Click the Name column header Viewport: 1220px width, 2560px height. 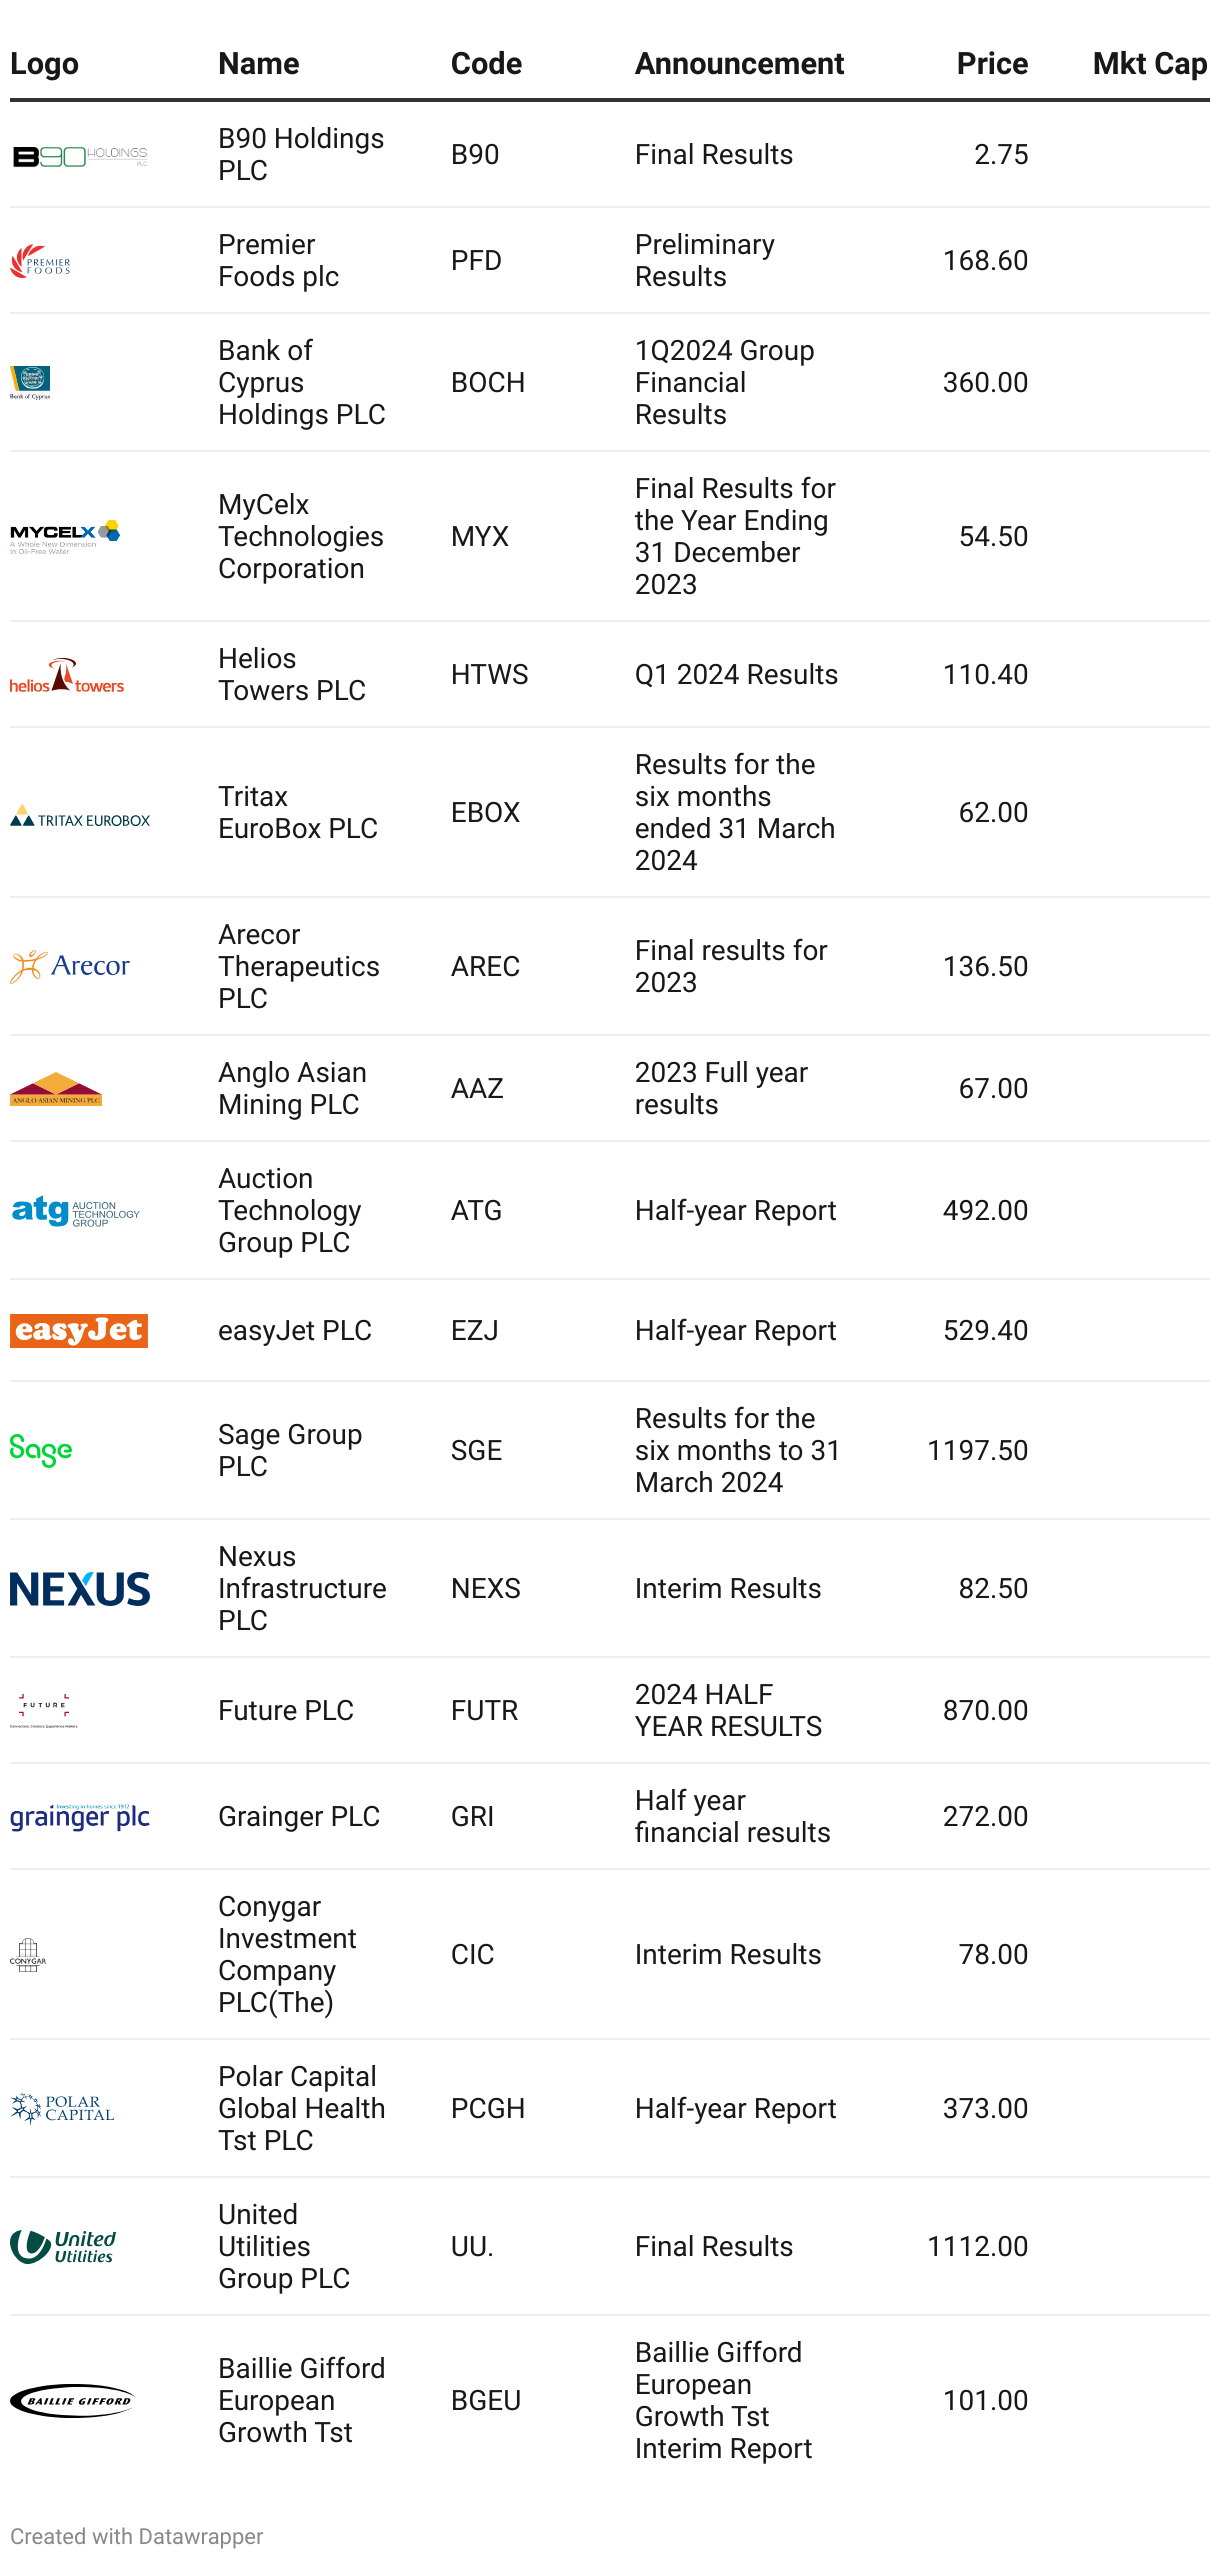(258, 64)
